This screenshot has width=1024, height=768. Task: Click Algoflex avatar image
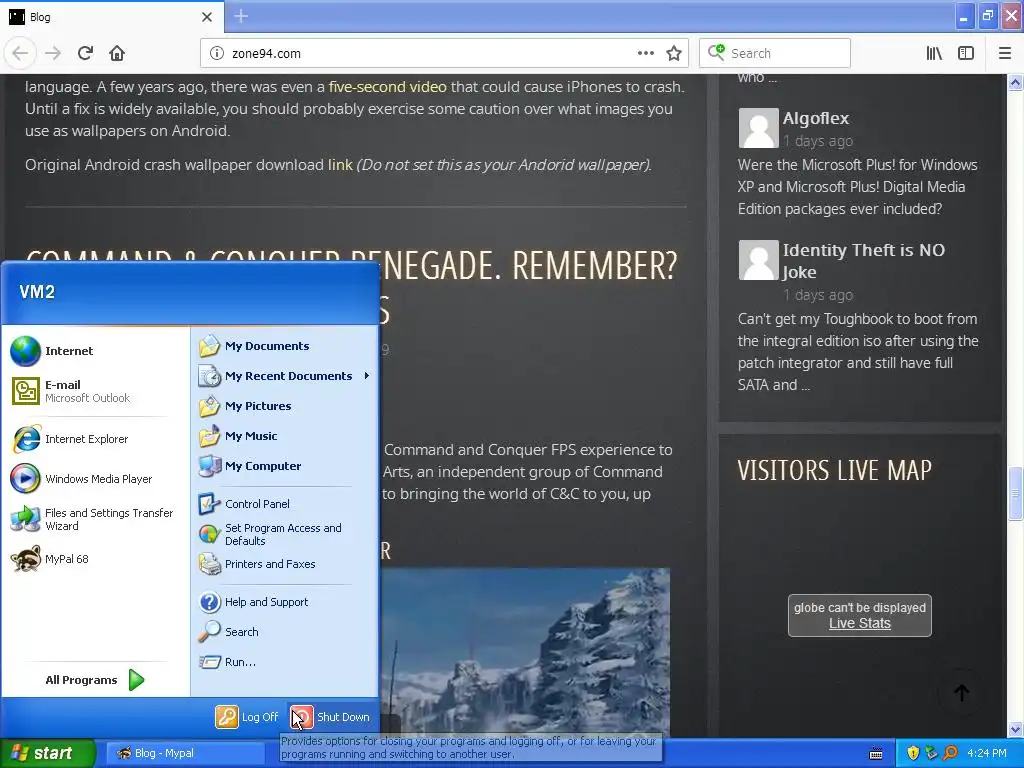(758, 128)
